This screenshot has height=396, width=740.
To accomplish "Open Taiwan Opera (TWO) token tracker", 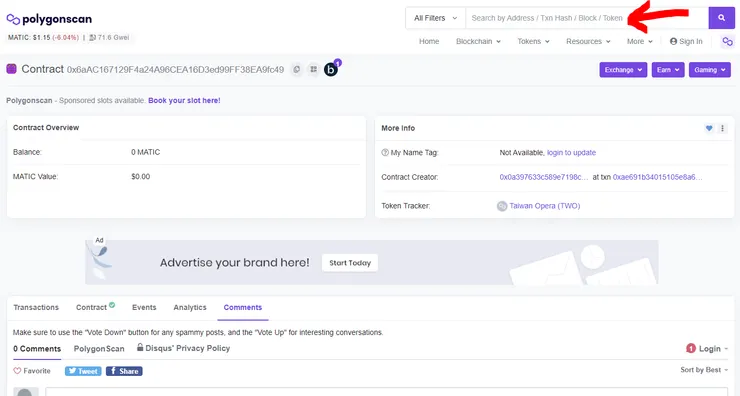I will pos(545,206).
